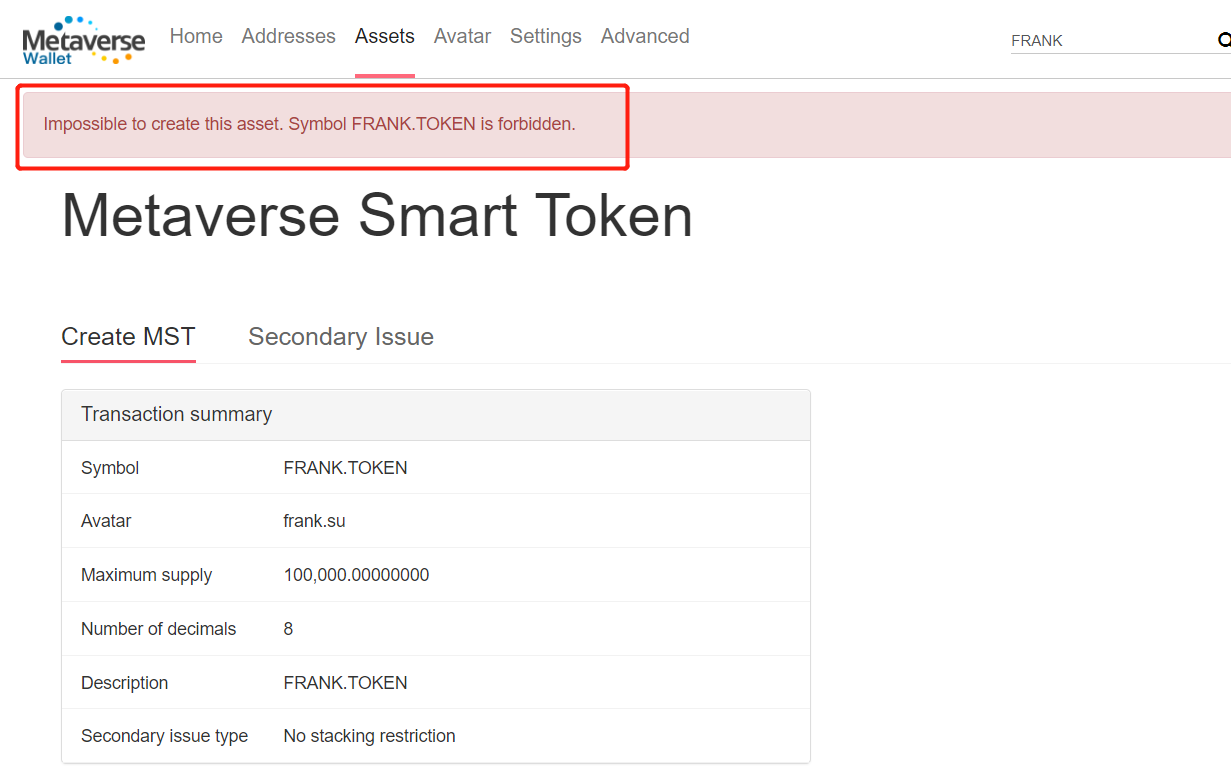Click the No stacking restriction value

pyautogui.click(x=370, y=736)
